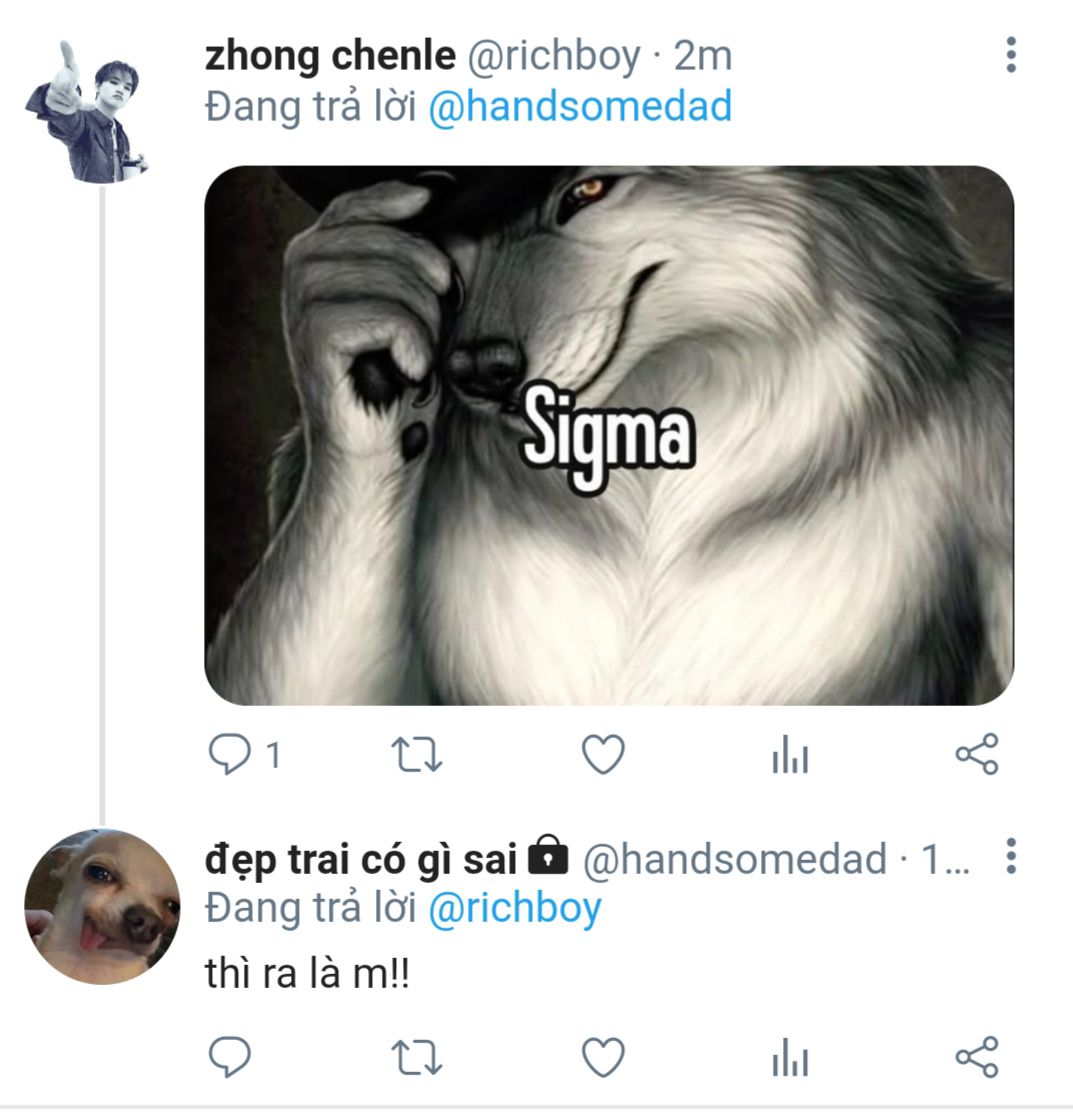Like zhong chenle's Sigma wolf tweet

(603, 755)
